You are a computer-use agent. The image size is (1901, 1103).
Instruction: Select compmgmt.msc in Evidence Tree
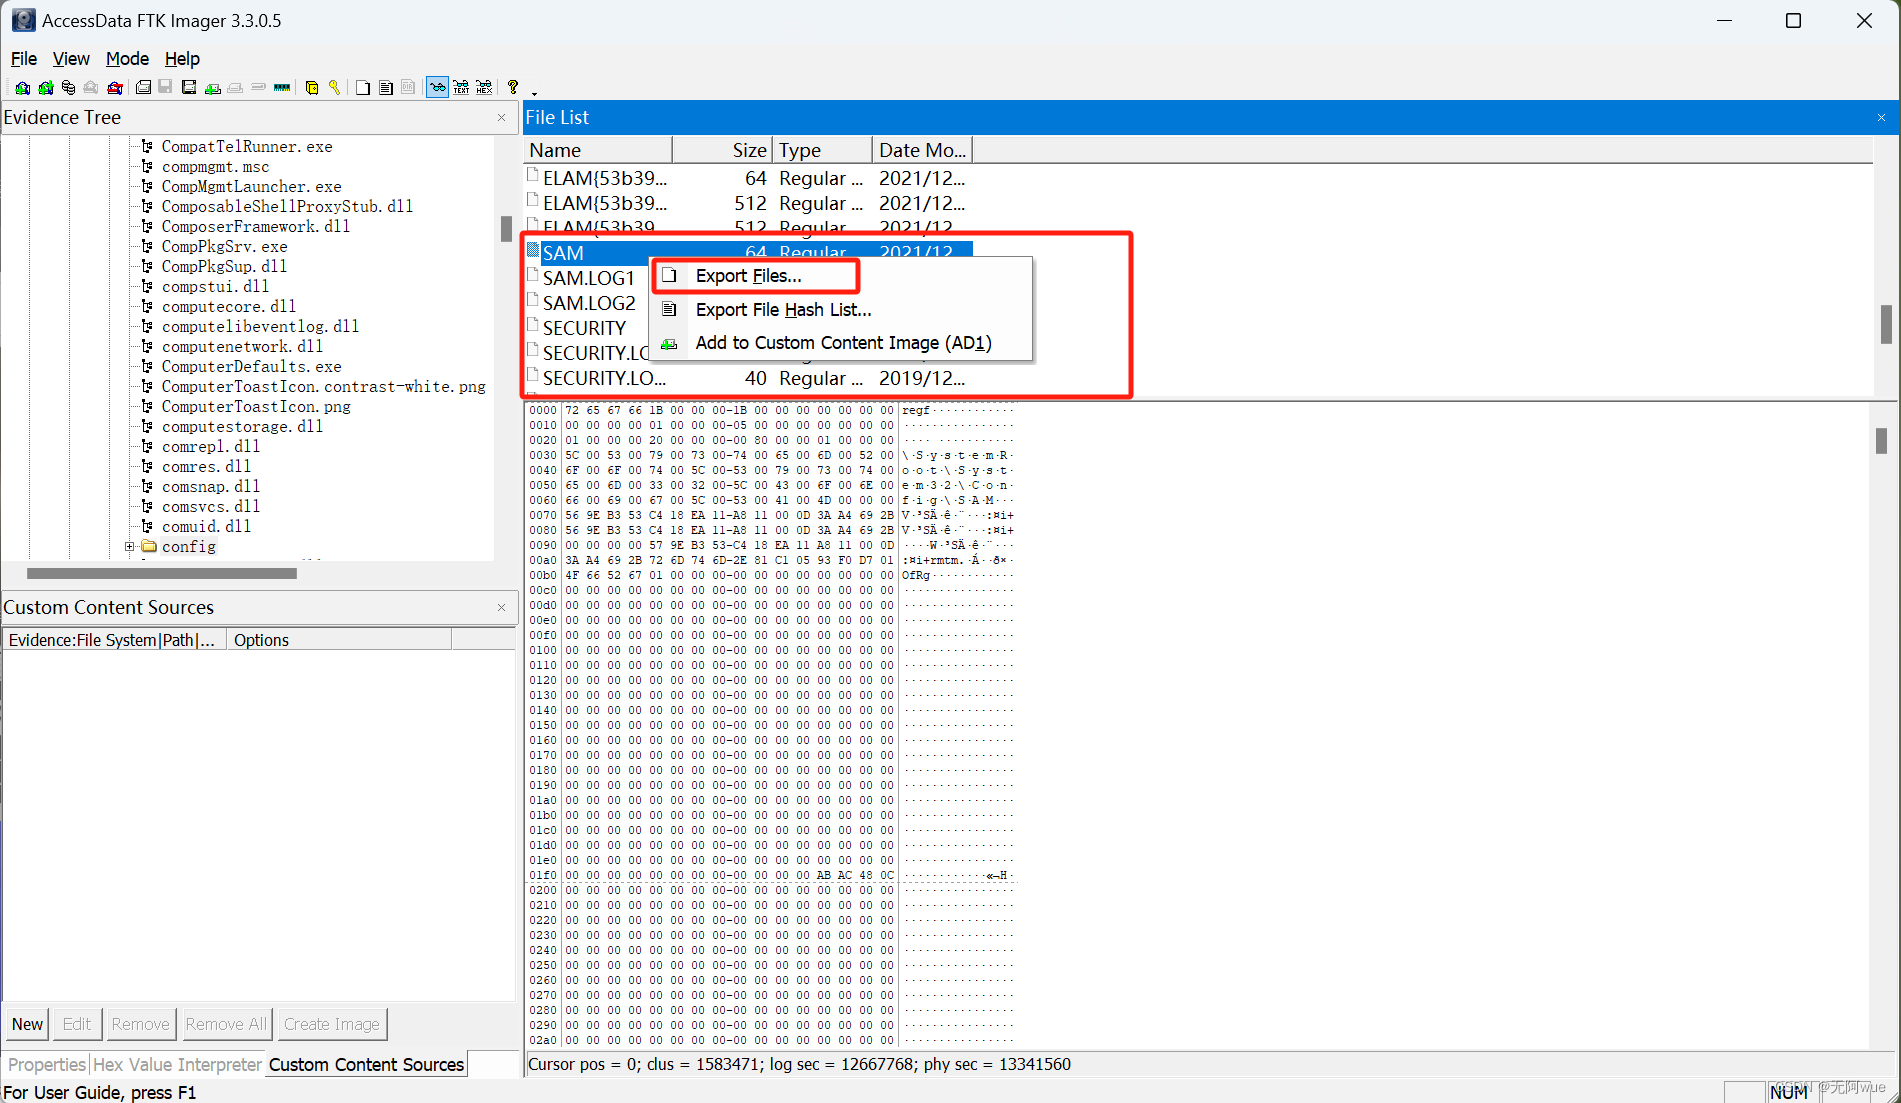click(215, 167)
